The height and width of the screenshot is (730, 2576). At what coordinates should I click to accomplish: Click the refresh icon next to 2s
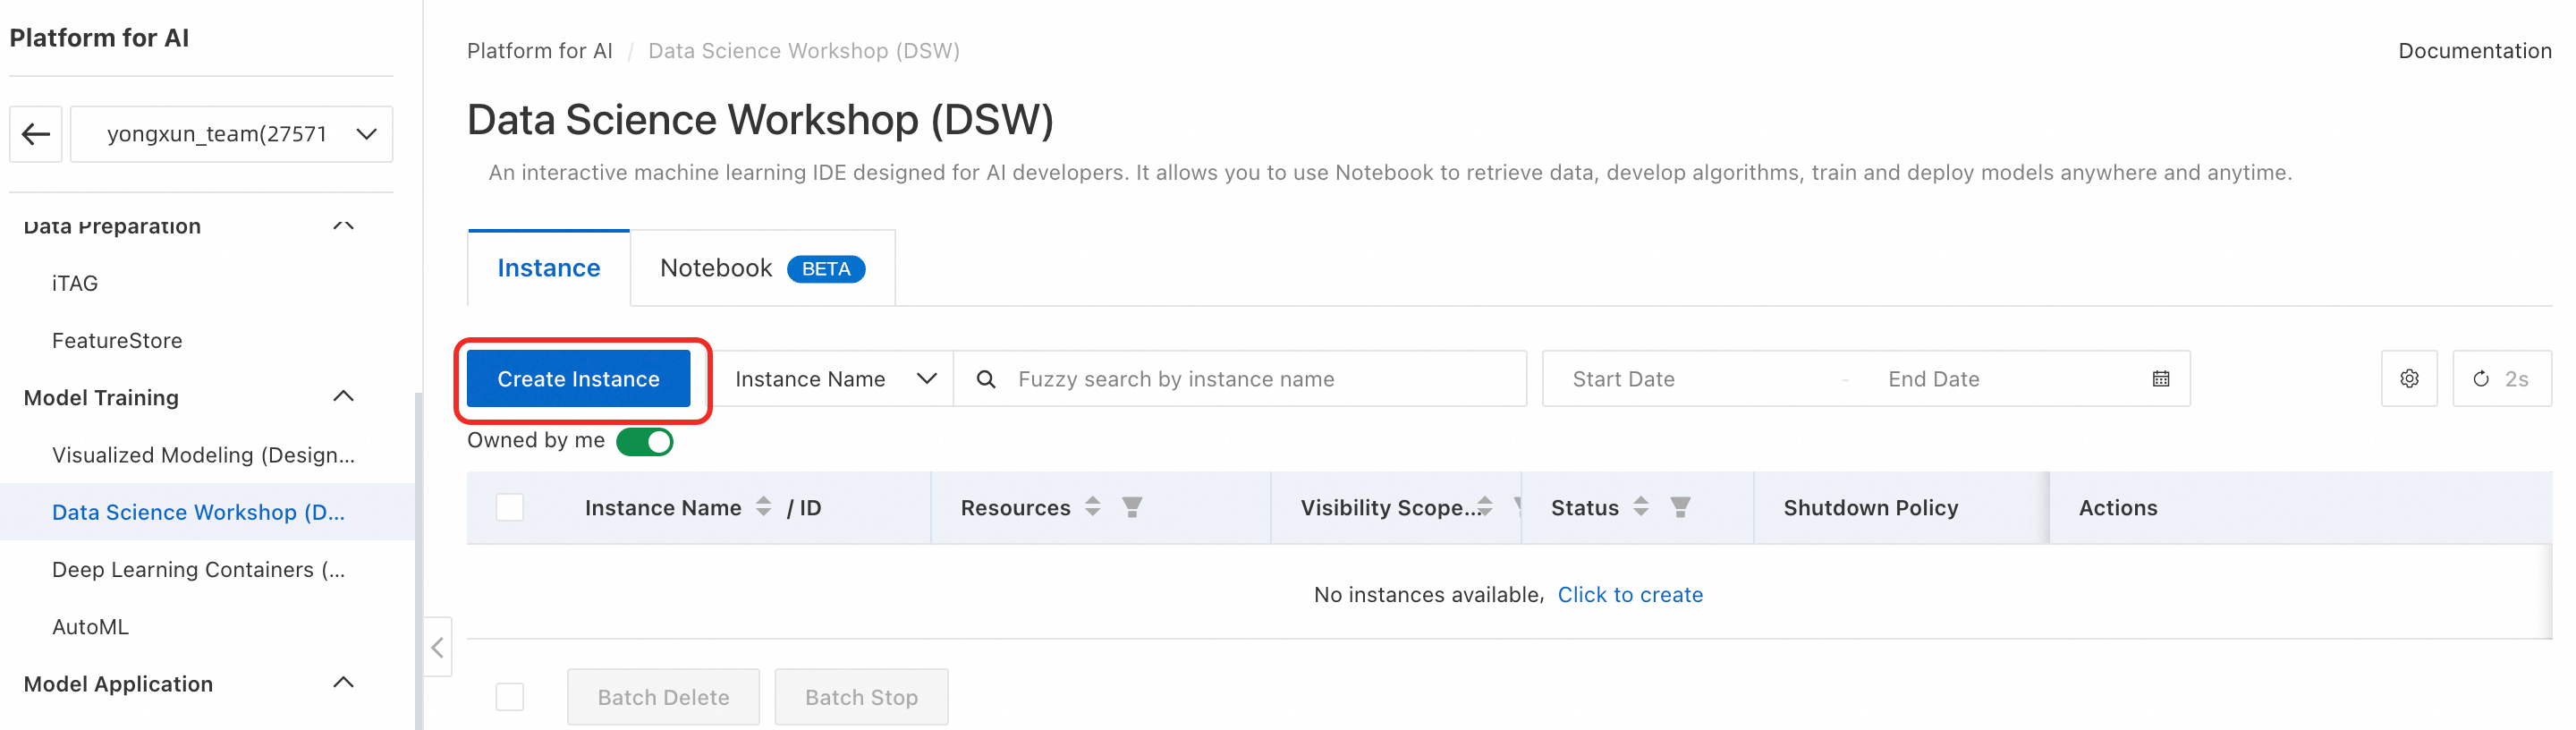2481,379
